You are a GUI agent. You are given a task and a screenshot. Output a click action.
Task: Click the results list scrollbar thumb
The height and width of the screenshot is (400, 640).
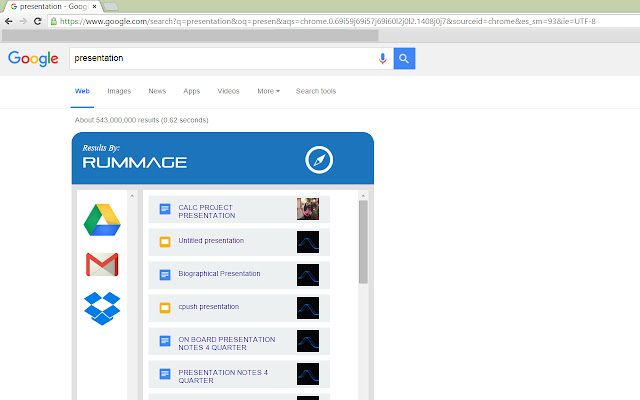[363, 242]
